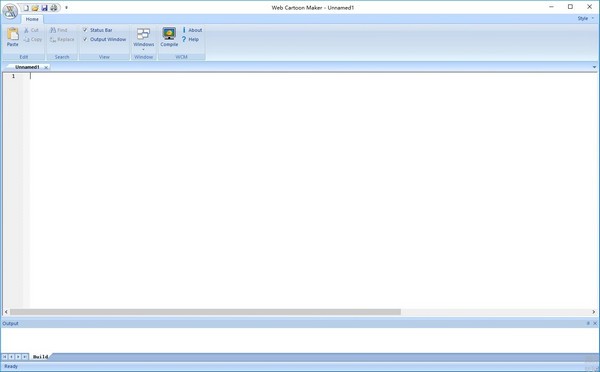Open the Replace dialog
This screenshot has height=372, width=600.
pos(62,39)
